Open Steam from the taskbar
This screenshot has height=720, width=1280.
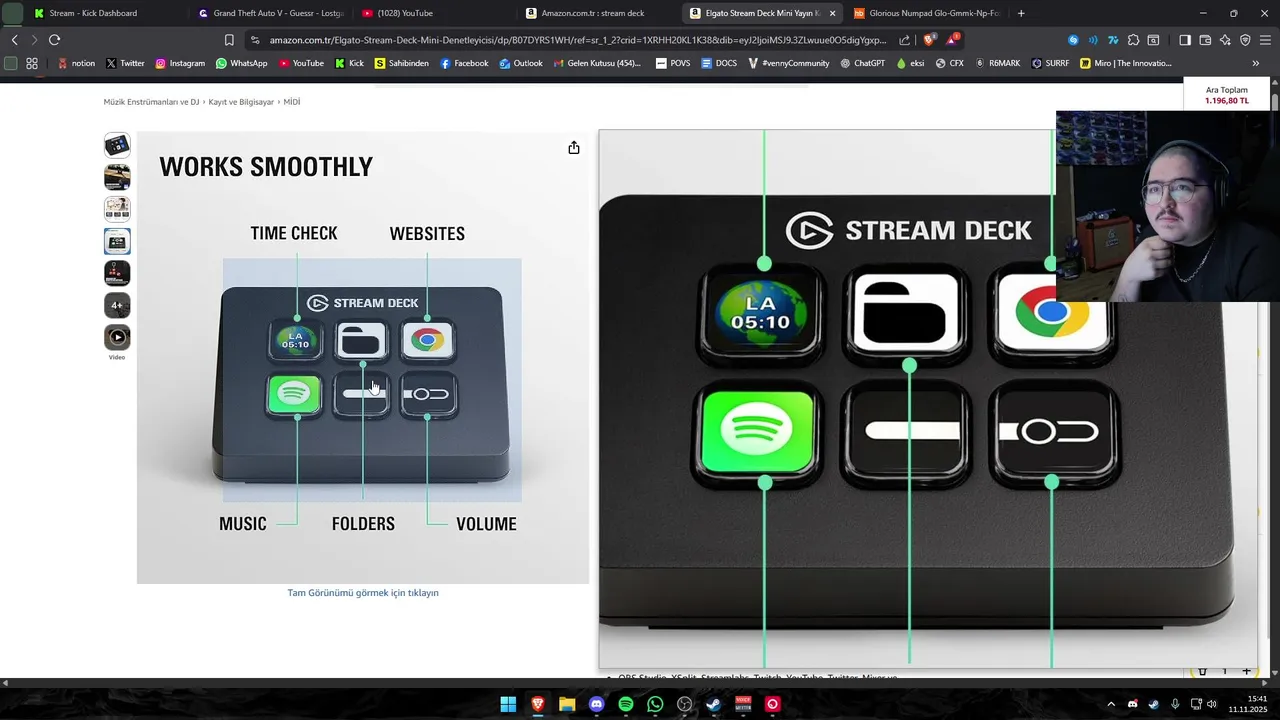(x=713, y=704)
